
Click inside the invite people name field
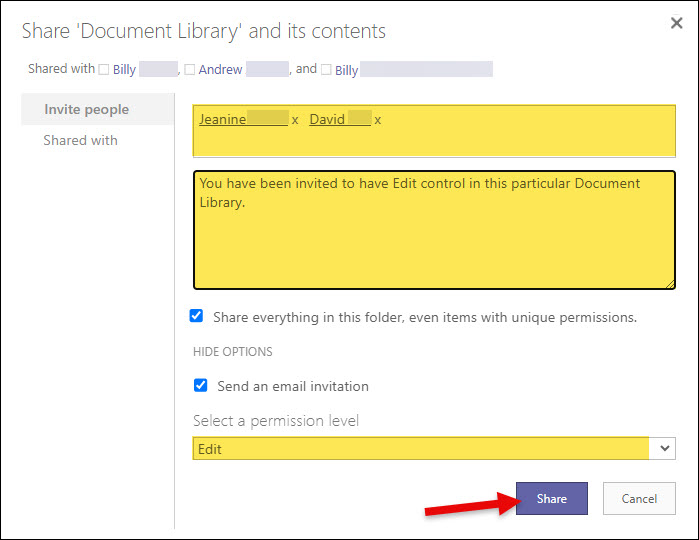coord(434,131)
